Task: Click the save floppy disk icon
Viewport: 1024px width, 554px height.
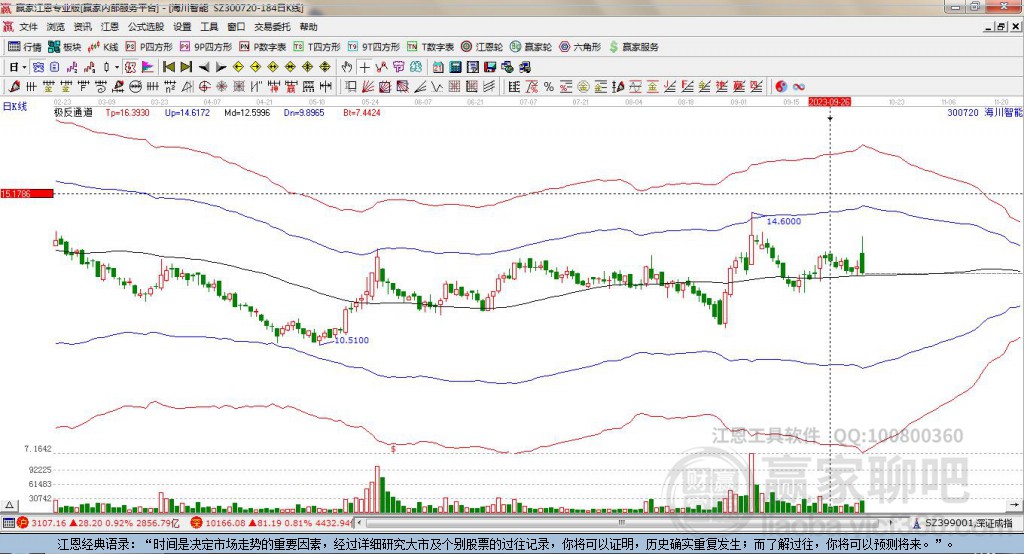Action: tap(490, 67)
